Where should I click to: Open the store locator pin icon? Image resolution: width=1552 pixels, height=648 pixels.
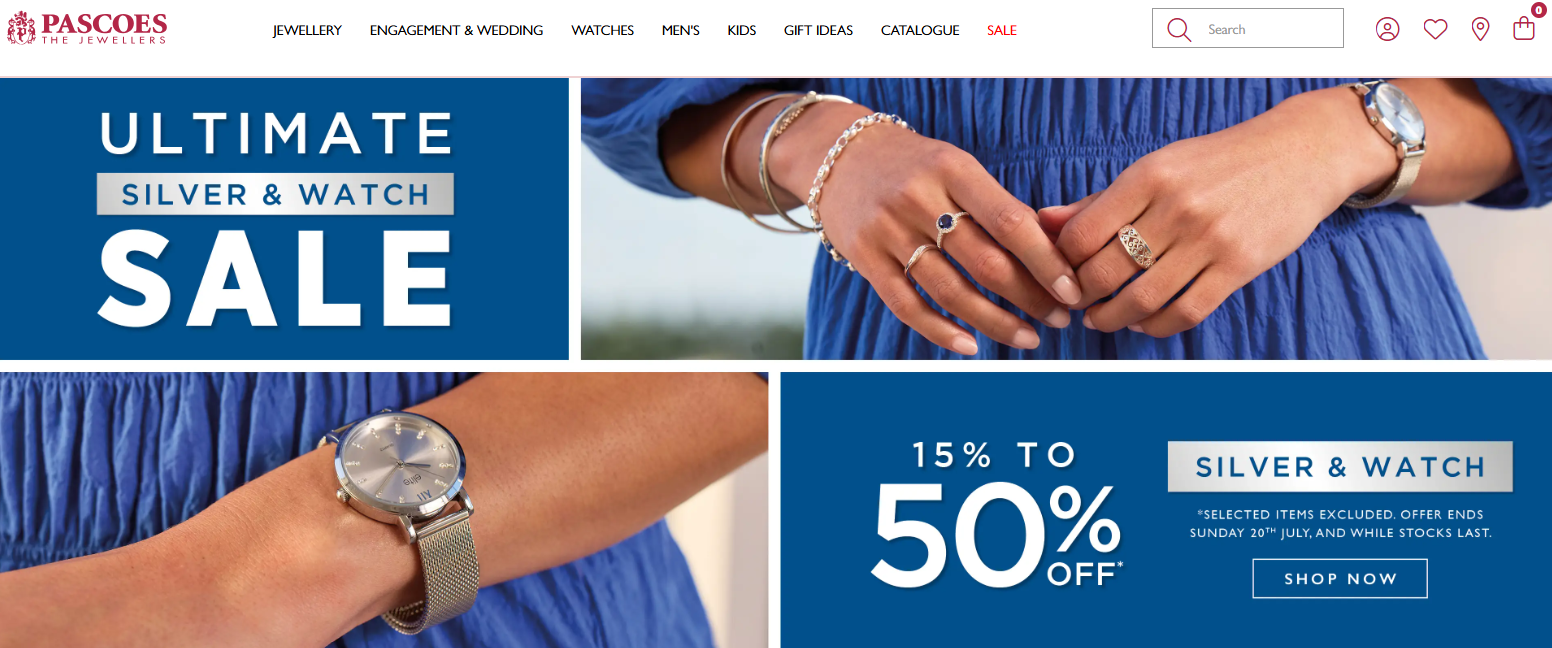1481,29
